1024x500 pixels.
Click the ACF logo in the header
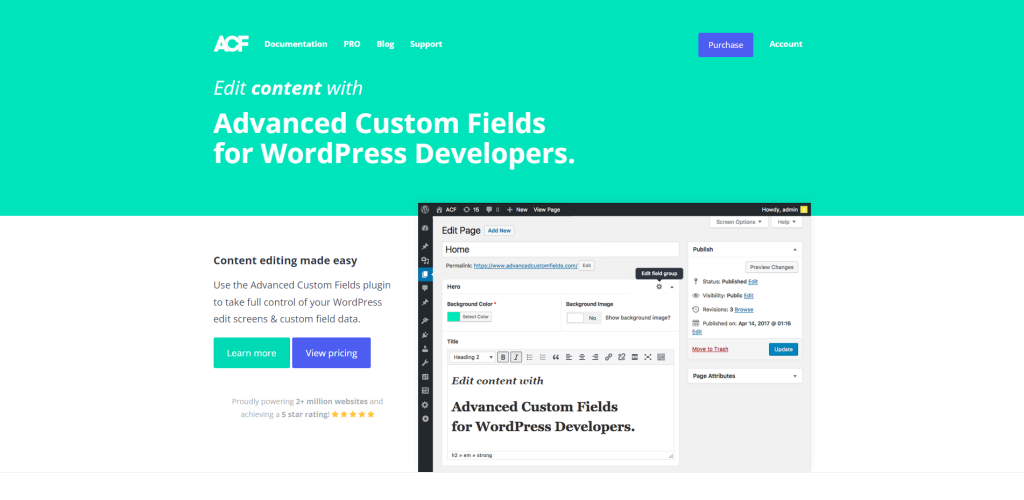[231, 44]
